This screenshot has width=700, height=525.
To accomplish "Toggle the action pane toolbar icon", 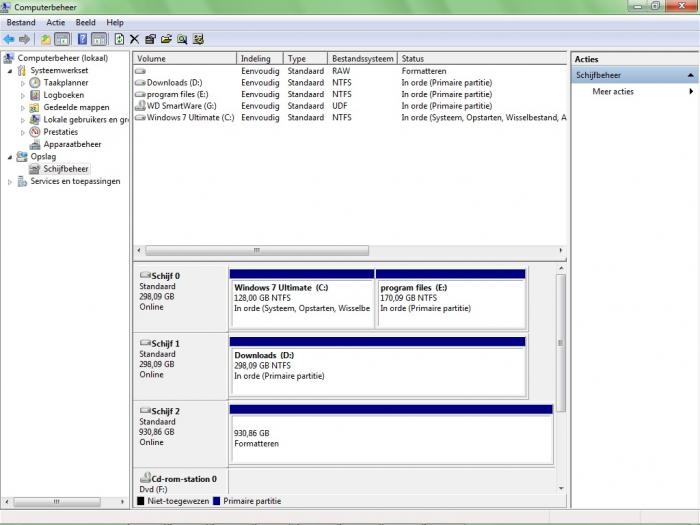I will point(99,39).
